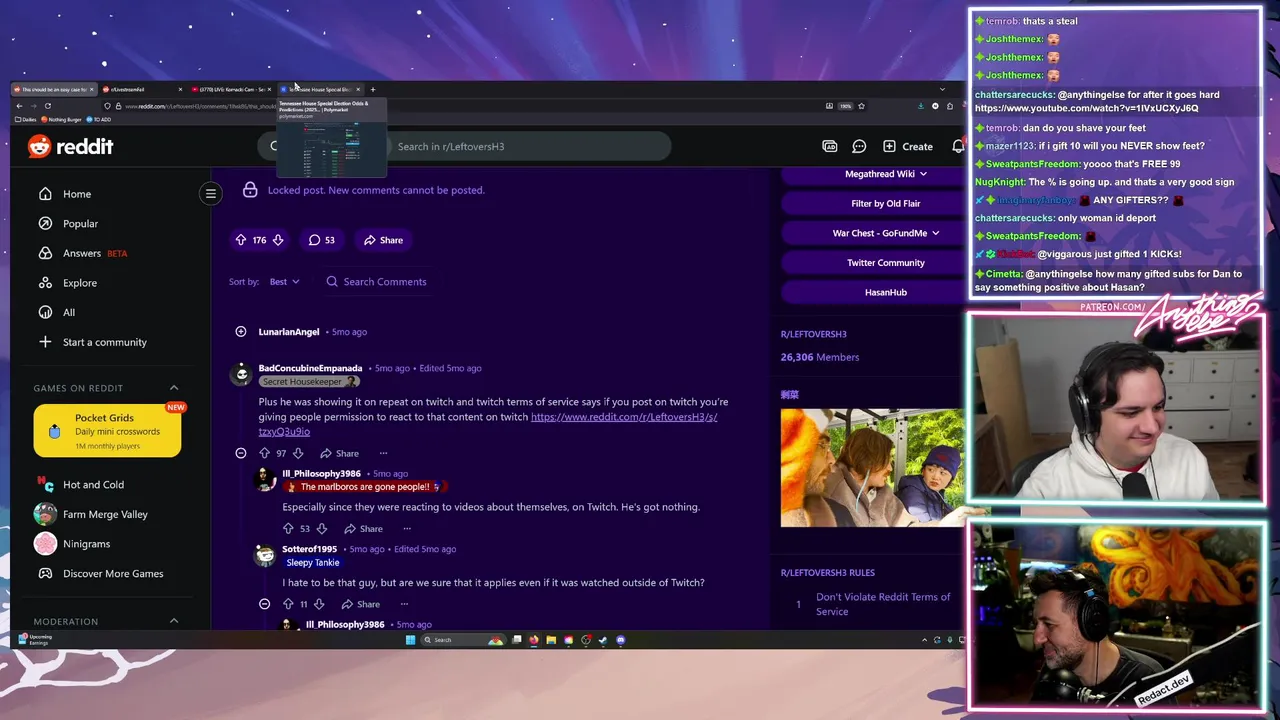Open more options on BadConcubineEmpanada's comment
This screenshot has width=1280, height=720.
383,453
